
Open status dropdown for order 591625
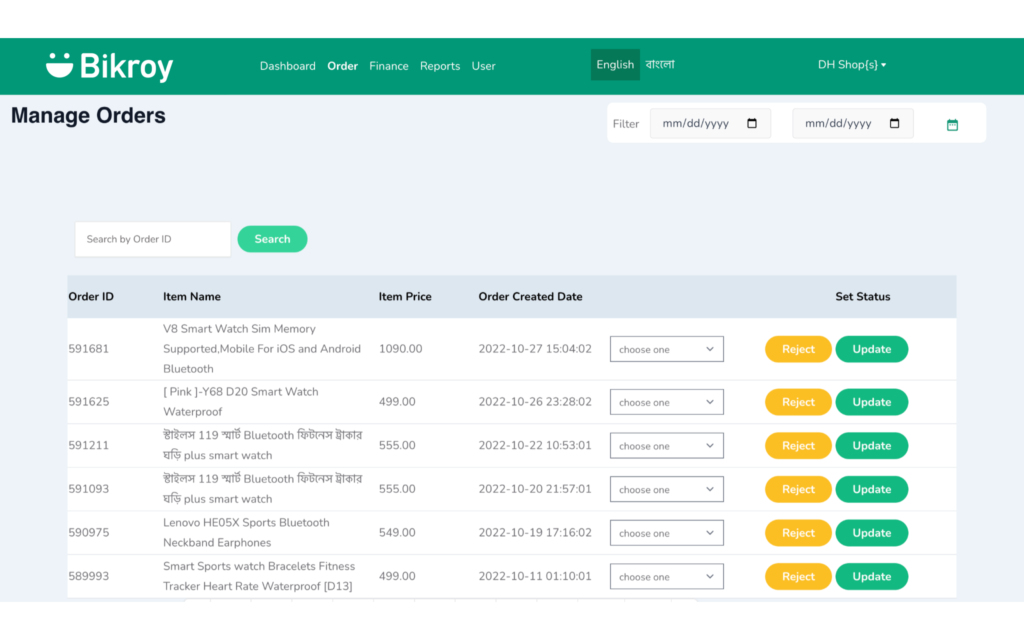point(667,402)
